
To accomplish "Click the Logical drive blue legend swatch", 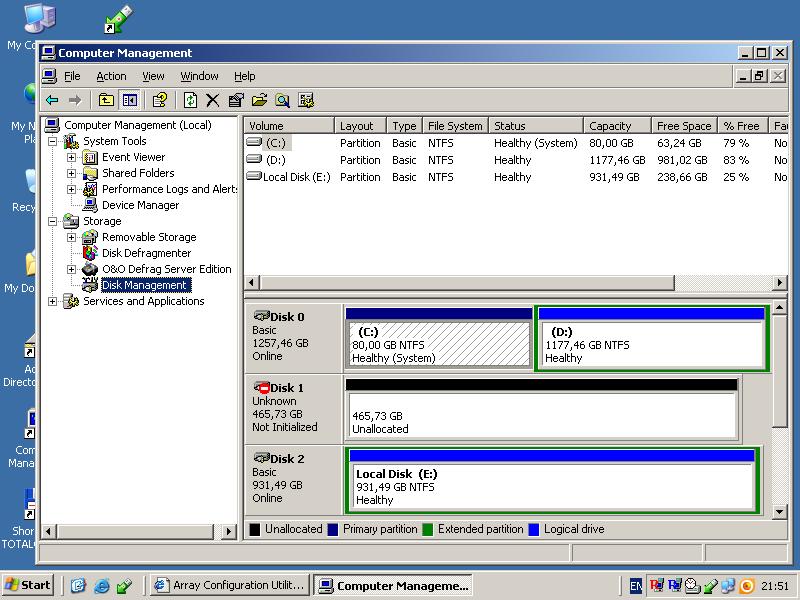I will [x=534, y=530].
